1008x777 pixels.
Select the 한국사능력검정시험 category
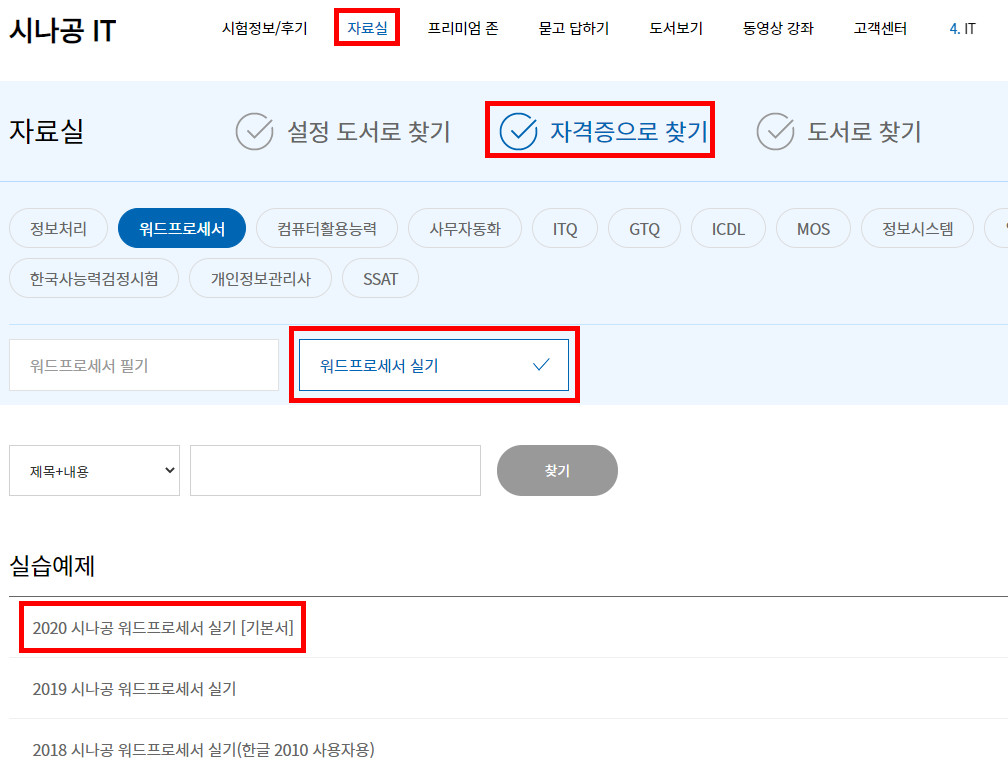[94, 278]
